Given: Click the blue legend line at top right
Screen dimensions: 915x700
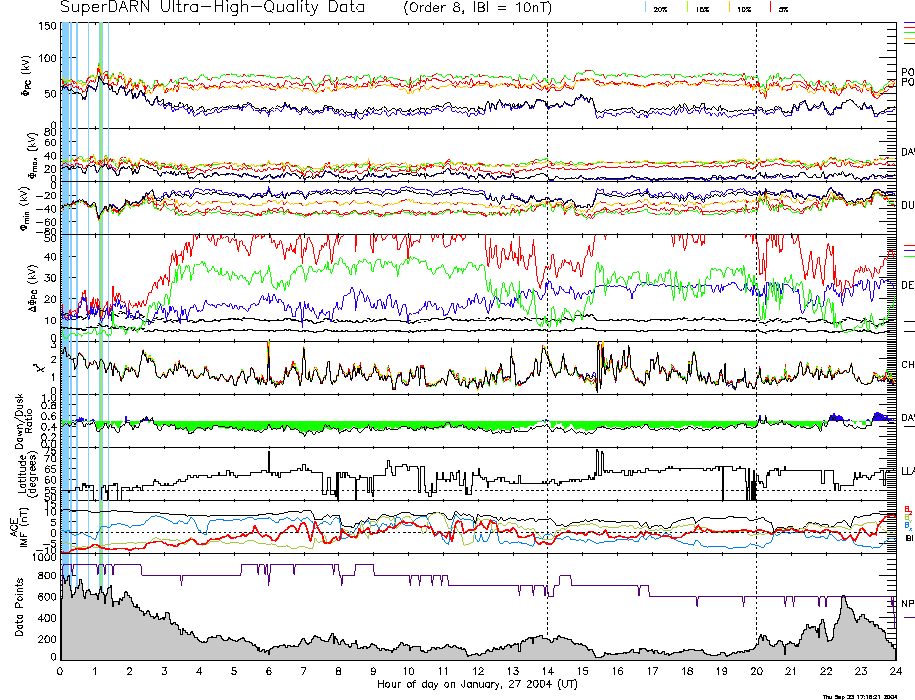Looking at the screenshot, I should coord(908,23).
